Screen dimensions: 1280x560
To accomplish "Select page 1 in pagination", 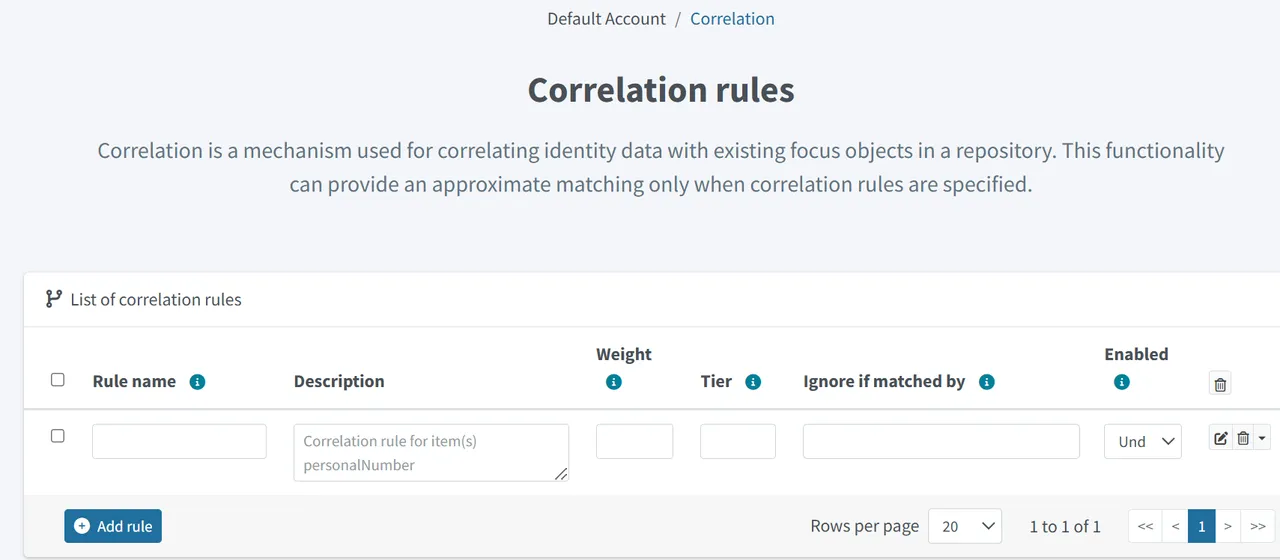I will (x=1202, y=526).
